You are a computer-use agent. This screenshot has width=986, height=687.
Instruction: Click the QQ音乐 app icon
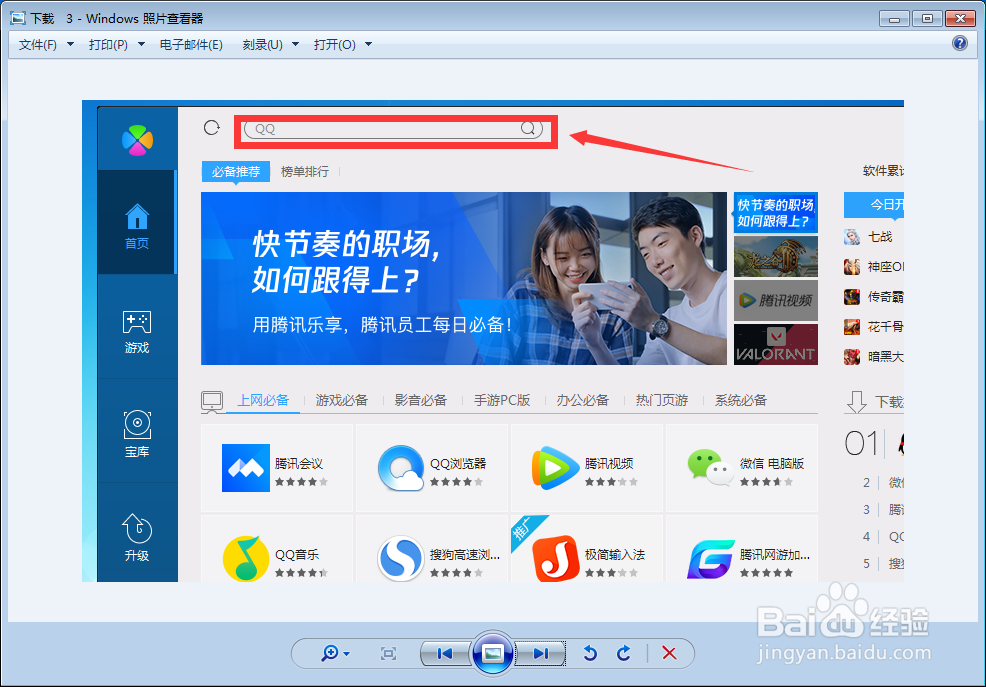point(246,559)
